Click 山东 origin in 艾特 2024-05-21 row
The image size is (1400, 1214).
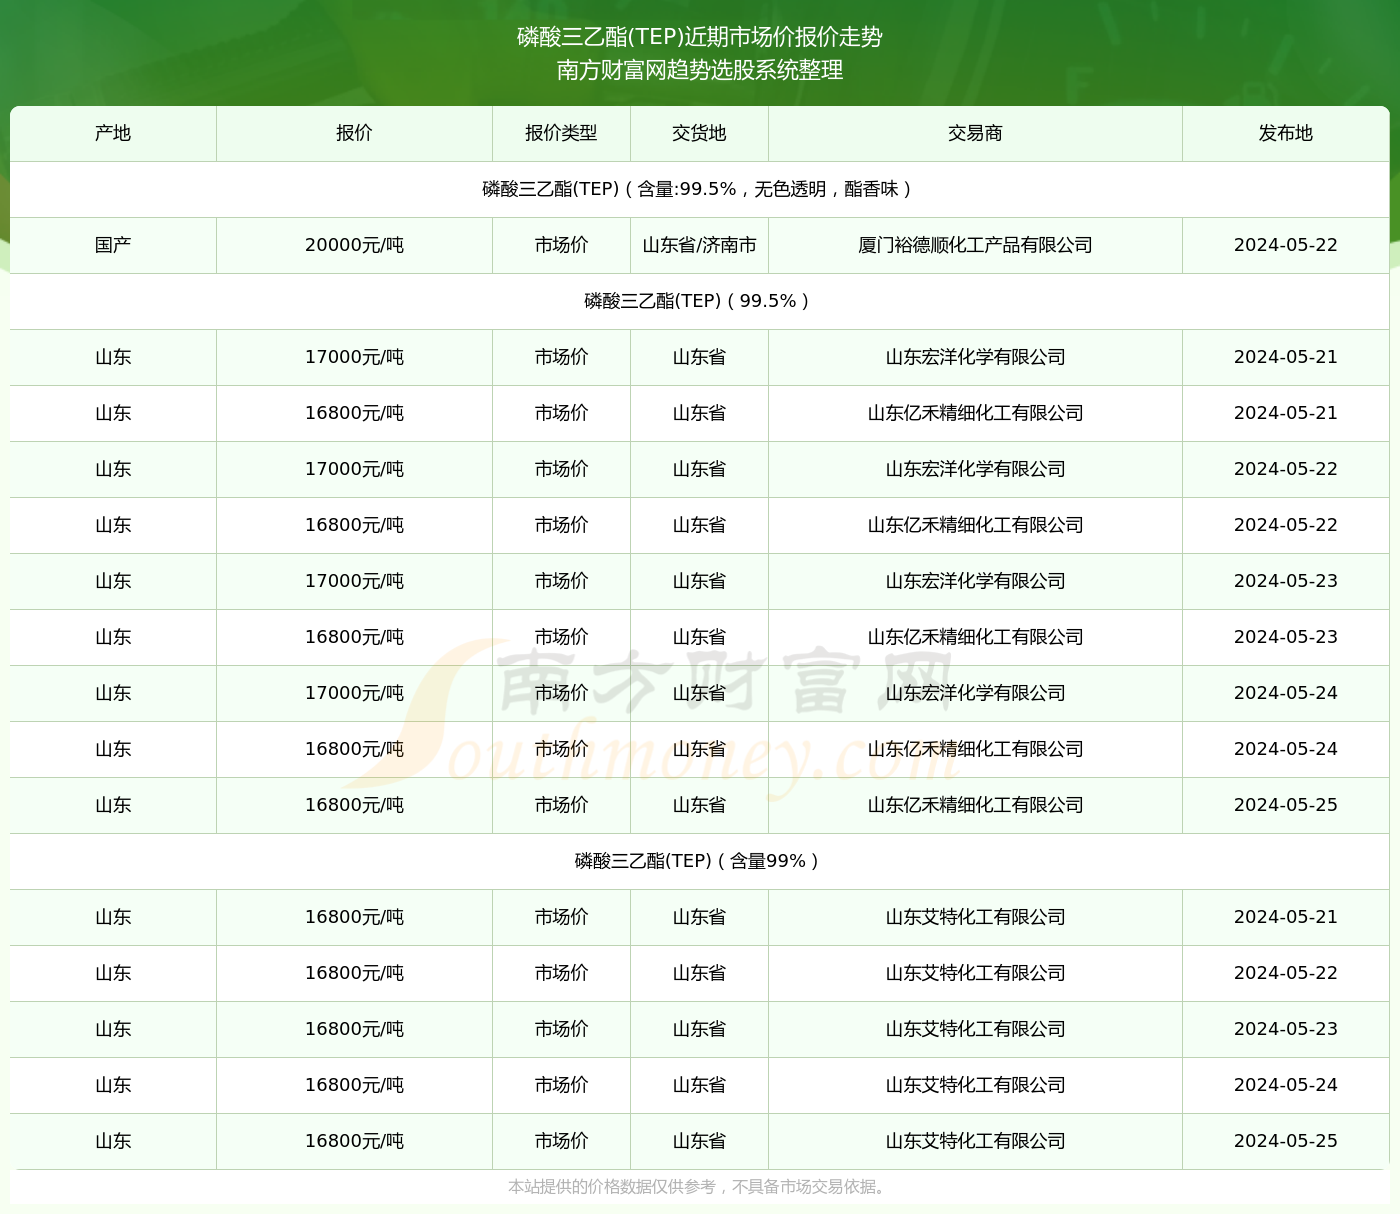pyautogui.click(x=113, y=917)
